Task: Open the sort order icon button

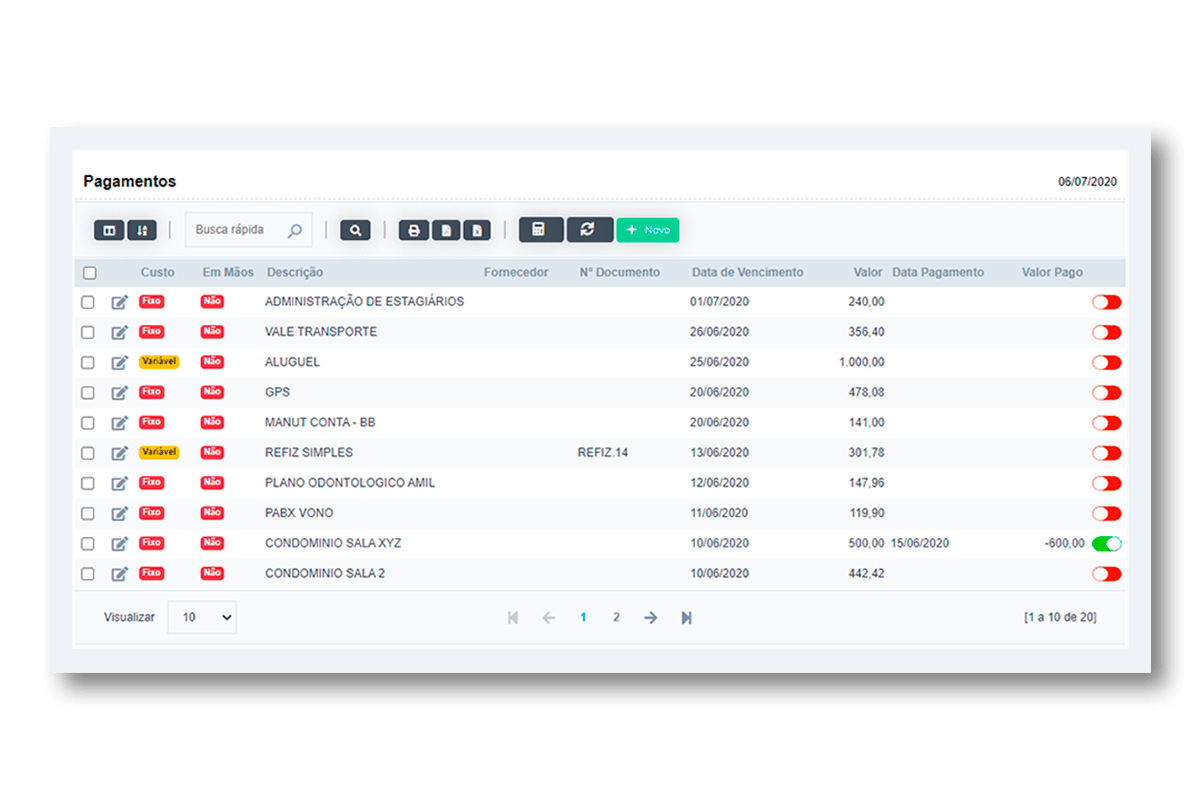Action: click(x=142, y=231)
